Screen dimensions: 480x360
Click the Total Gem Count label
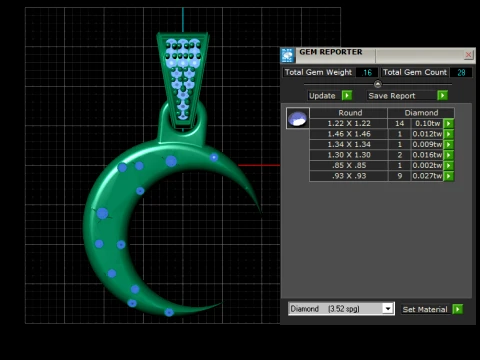[415, 72]
